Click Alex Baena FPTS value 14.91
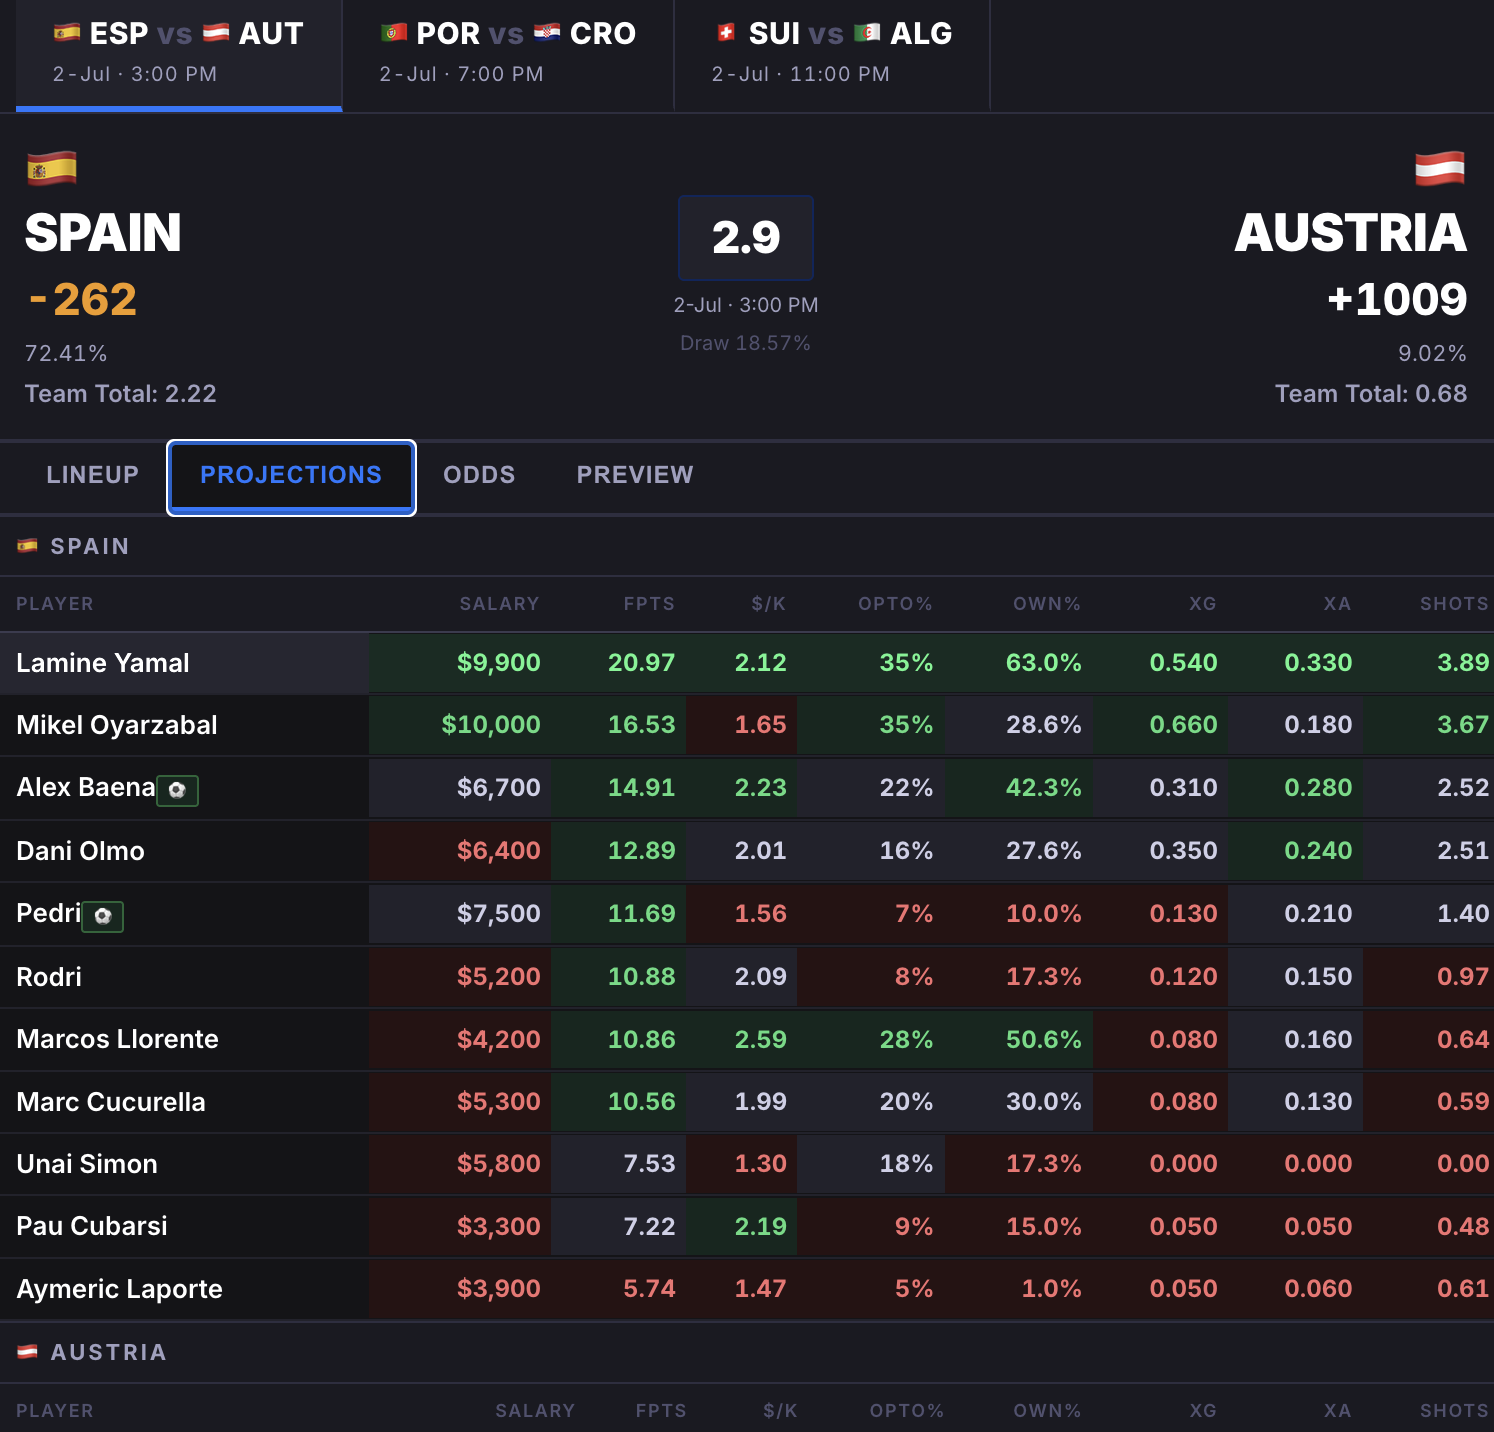This screenshot has height=1432, width=1494. coord(642,788)
